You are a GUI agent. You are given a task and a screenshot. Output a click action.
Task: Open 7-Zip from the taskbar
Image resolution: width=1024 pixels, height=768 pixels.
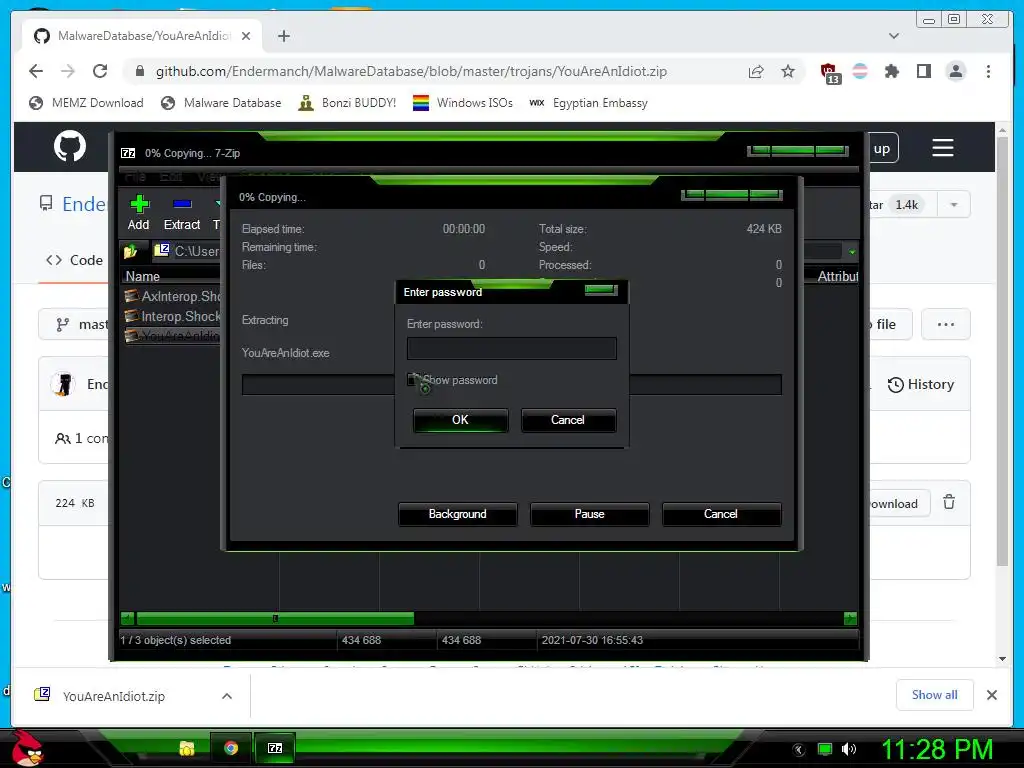pyautogui.click(x=275, y=748)
